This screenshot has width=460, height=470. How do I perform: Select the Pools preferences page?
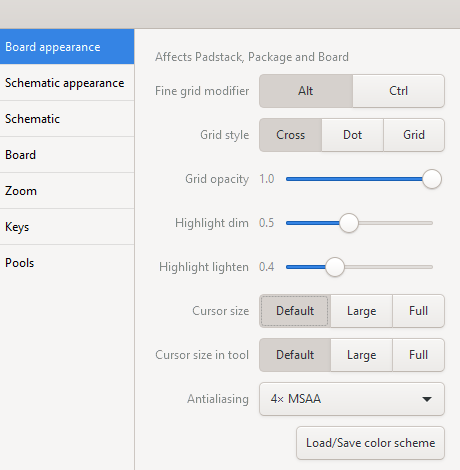click(x=67, y=263)
